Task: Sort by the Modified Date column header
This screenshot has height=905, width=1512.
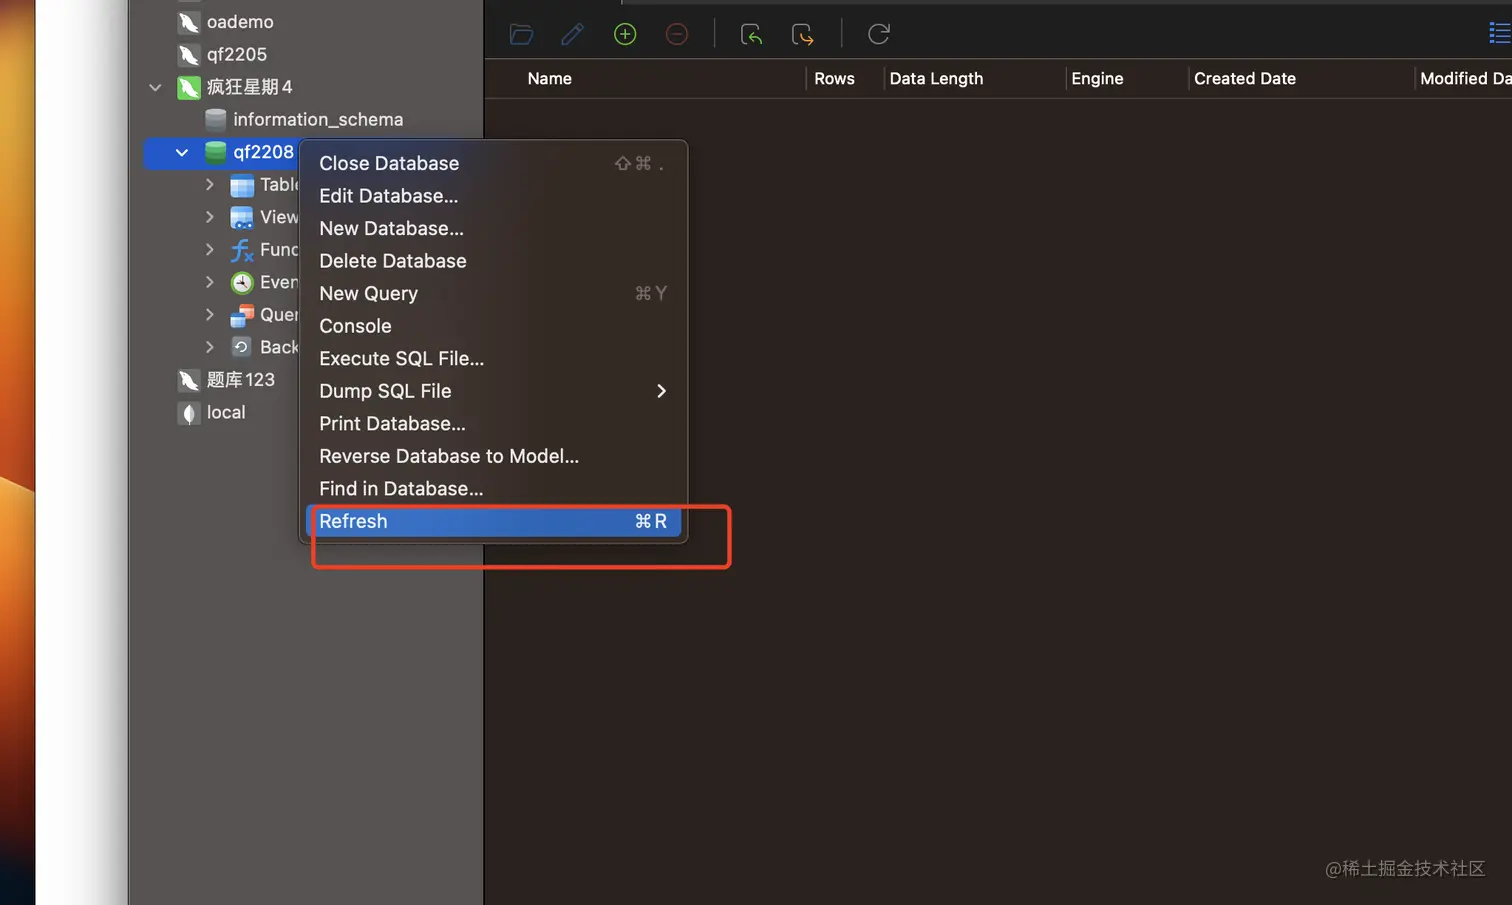Action: point(1465,79)
